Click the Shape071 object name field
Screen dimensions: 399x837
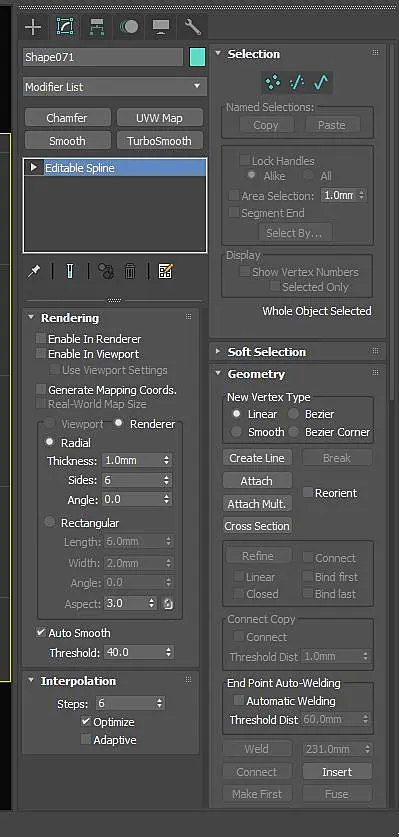click(103, 58)
